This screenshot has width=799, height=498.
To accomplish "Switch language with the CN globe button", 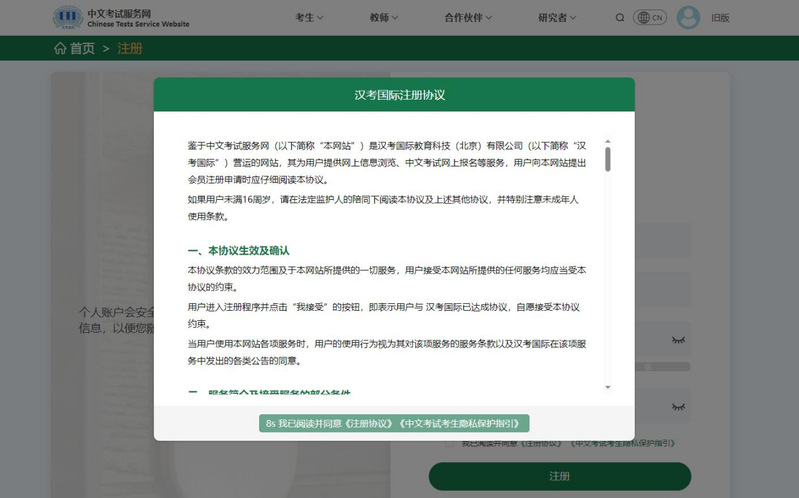I will point(650,17).
